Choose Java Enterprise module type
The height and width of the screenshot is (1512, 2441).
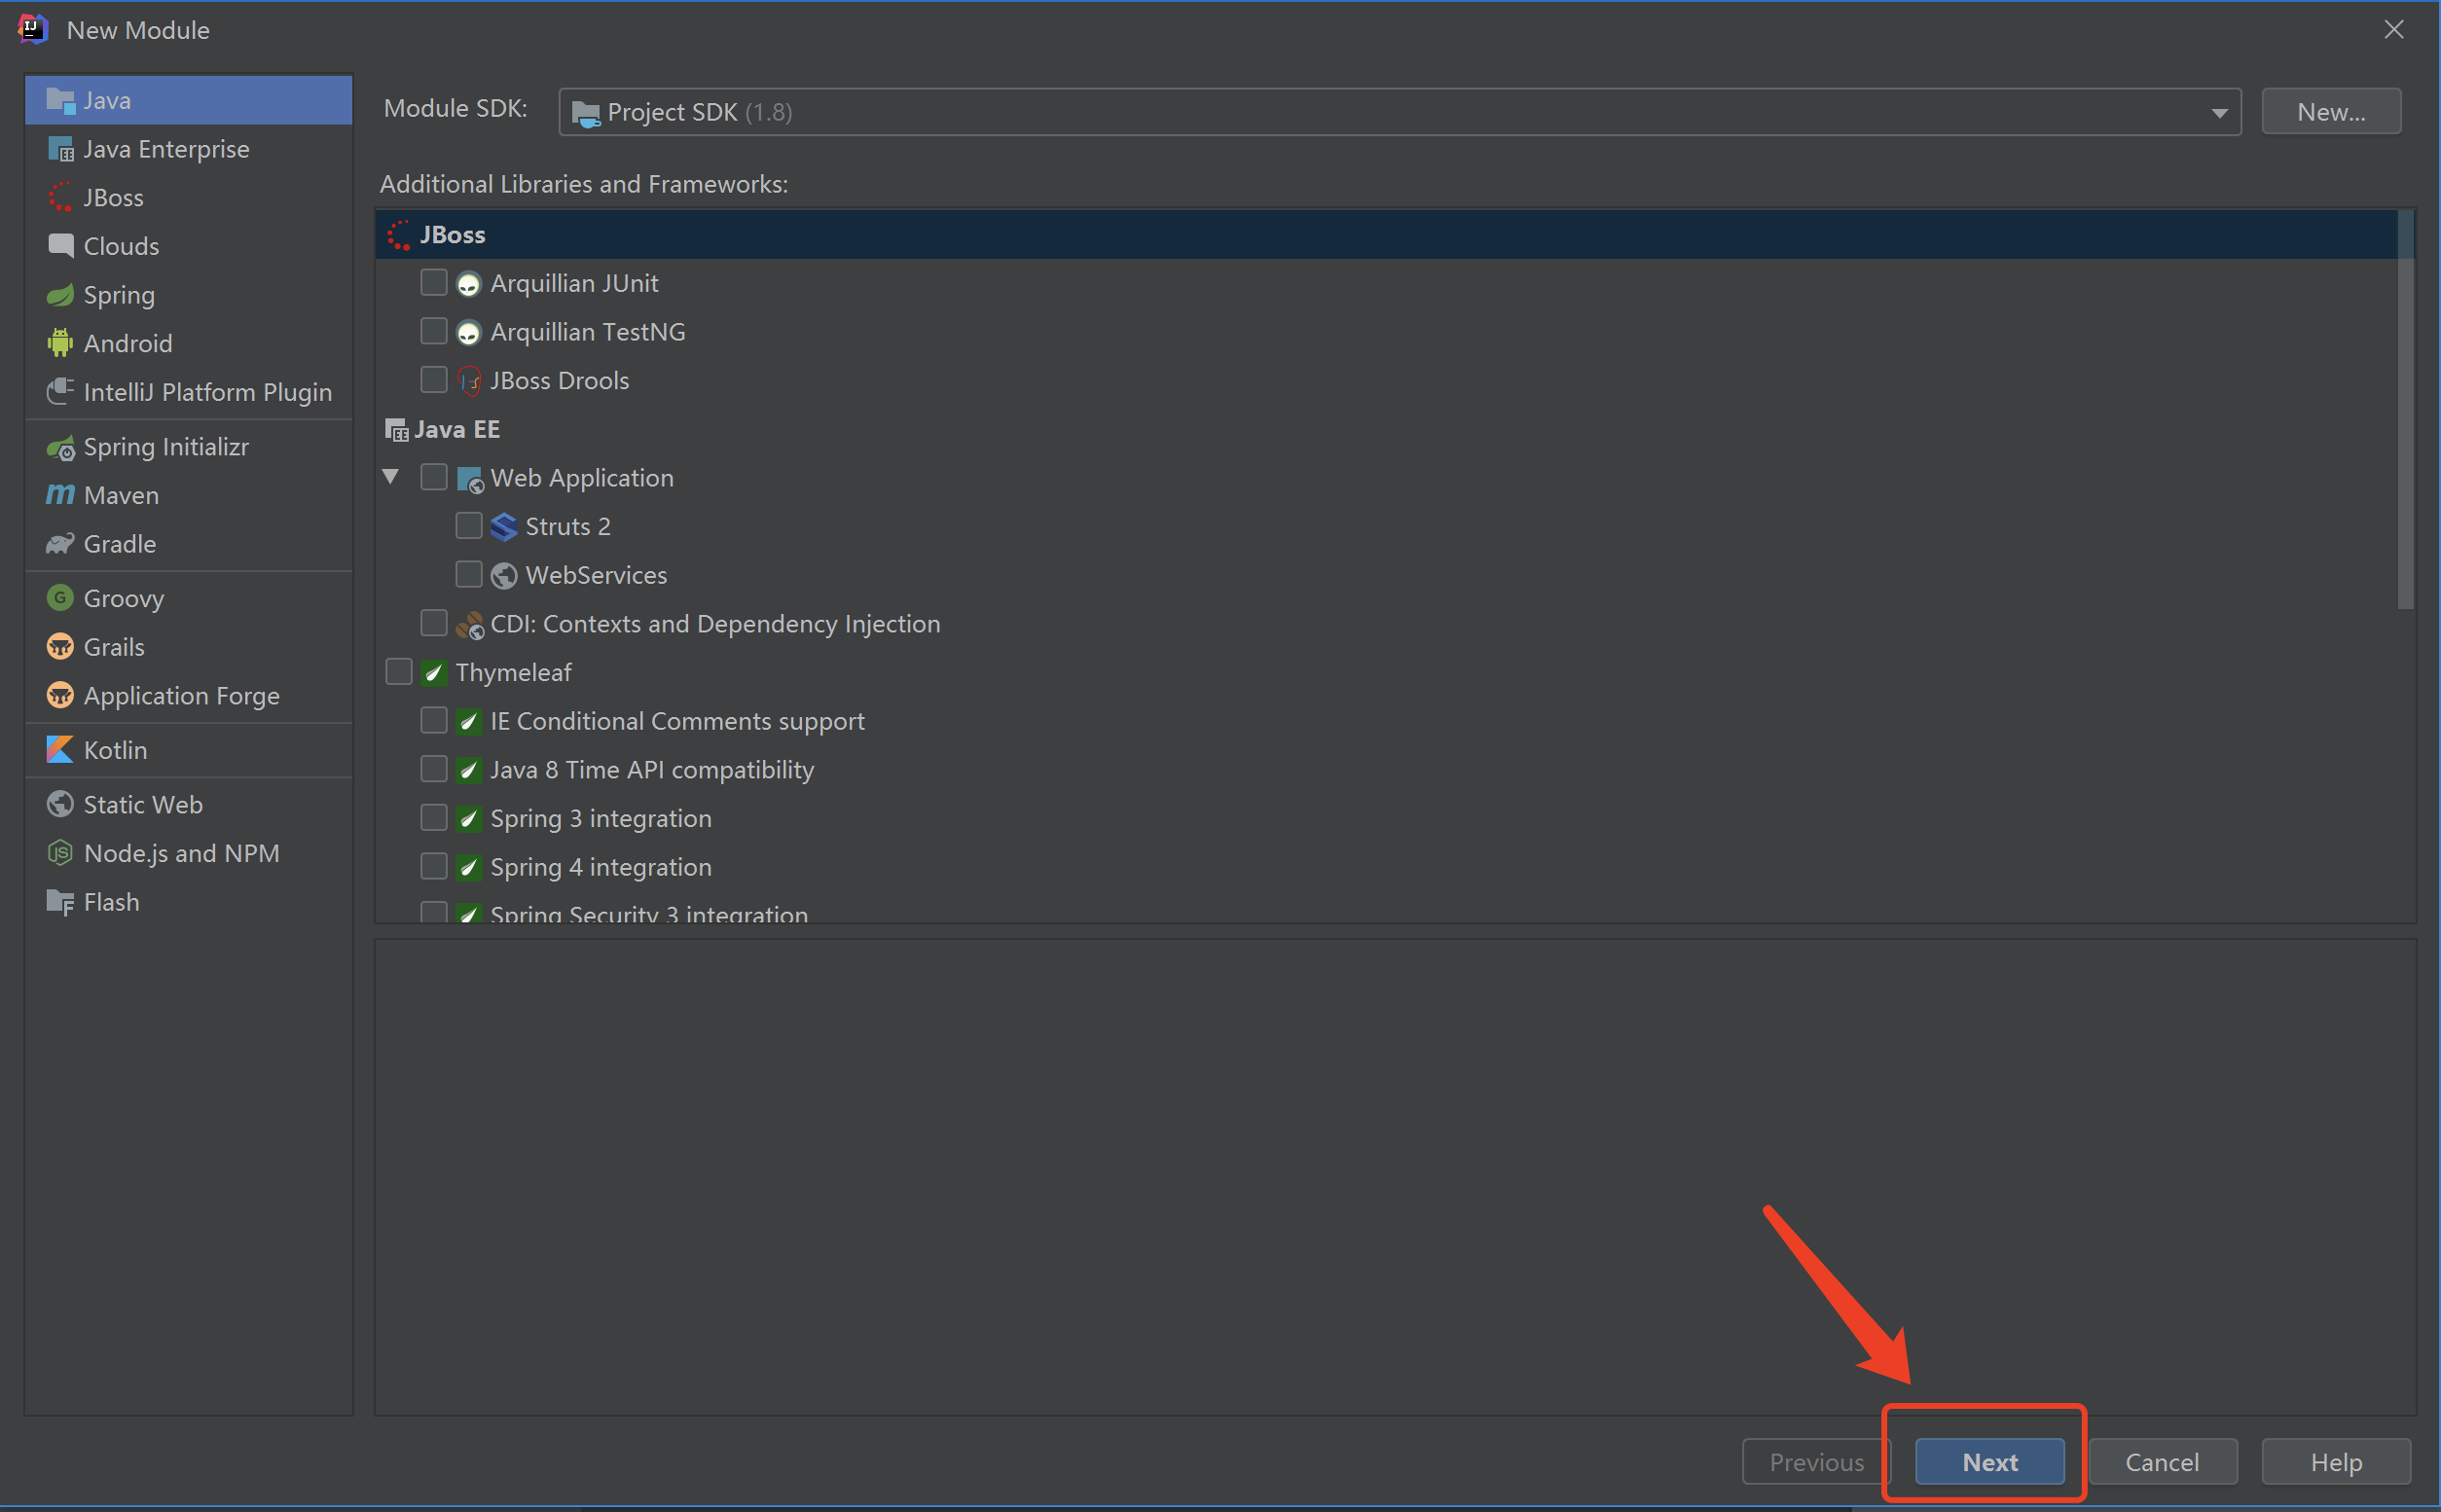point(166,149)
